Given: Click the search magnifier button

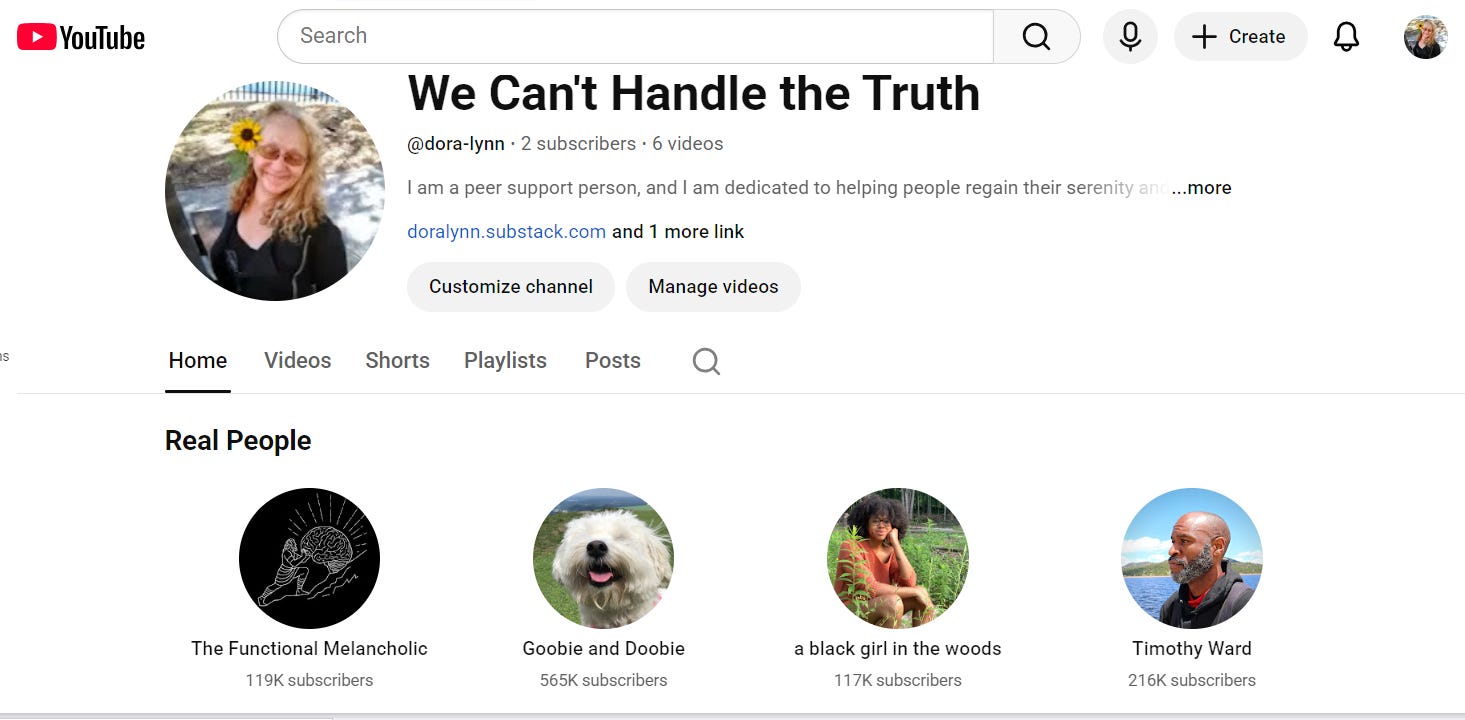Looking at the screenshot, I should tap(1037, 37).
